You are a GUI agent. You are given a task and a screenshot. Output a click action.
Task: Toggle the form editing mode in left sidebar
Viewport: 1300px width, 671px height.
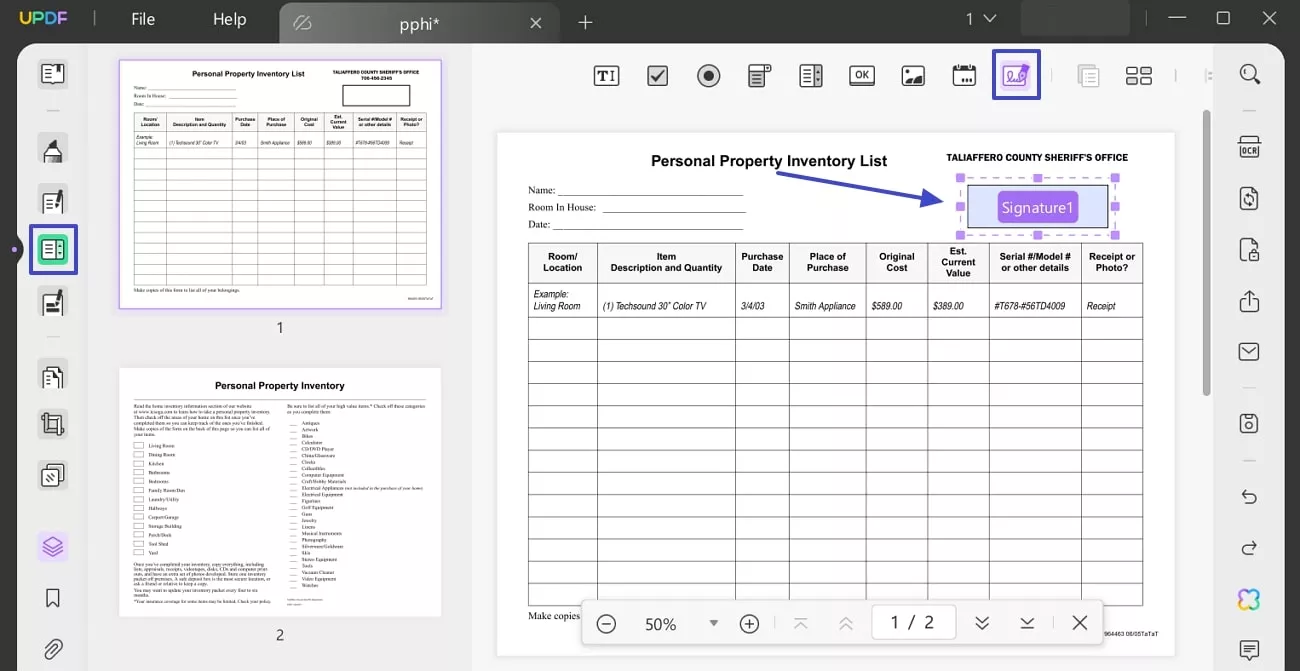(x=52, y=249)
